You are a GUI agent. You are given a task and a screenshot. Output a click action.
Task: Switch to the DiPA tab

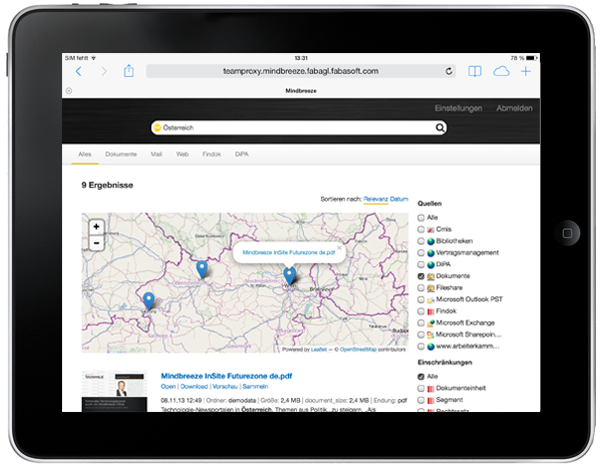tap(241, 154)
